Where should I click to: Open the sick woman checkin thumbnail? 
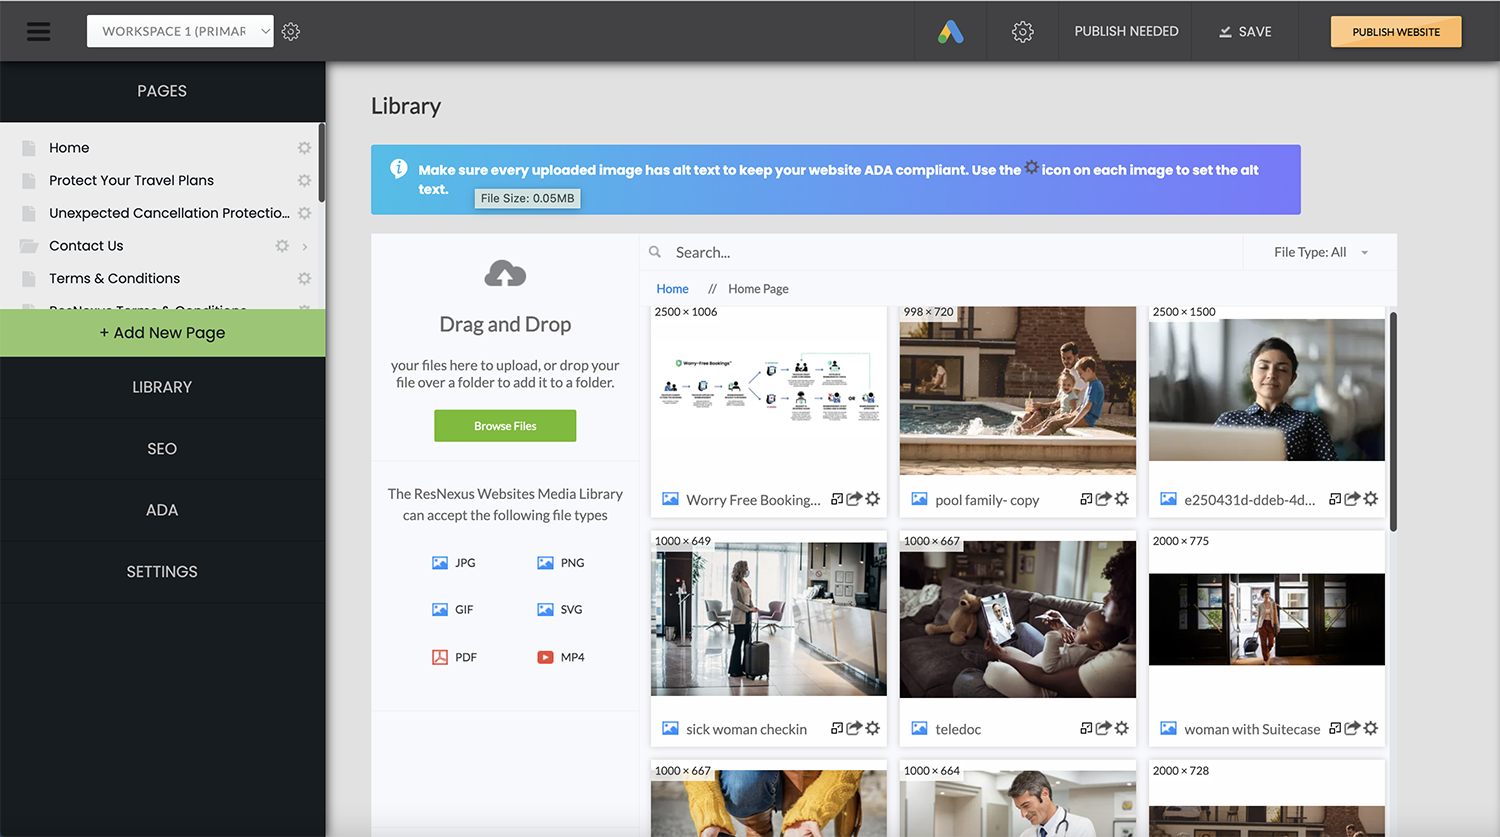click(x=768, y=619)
